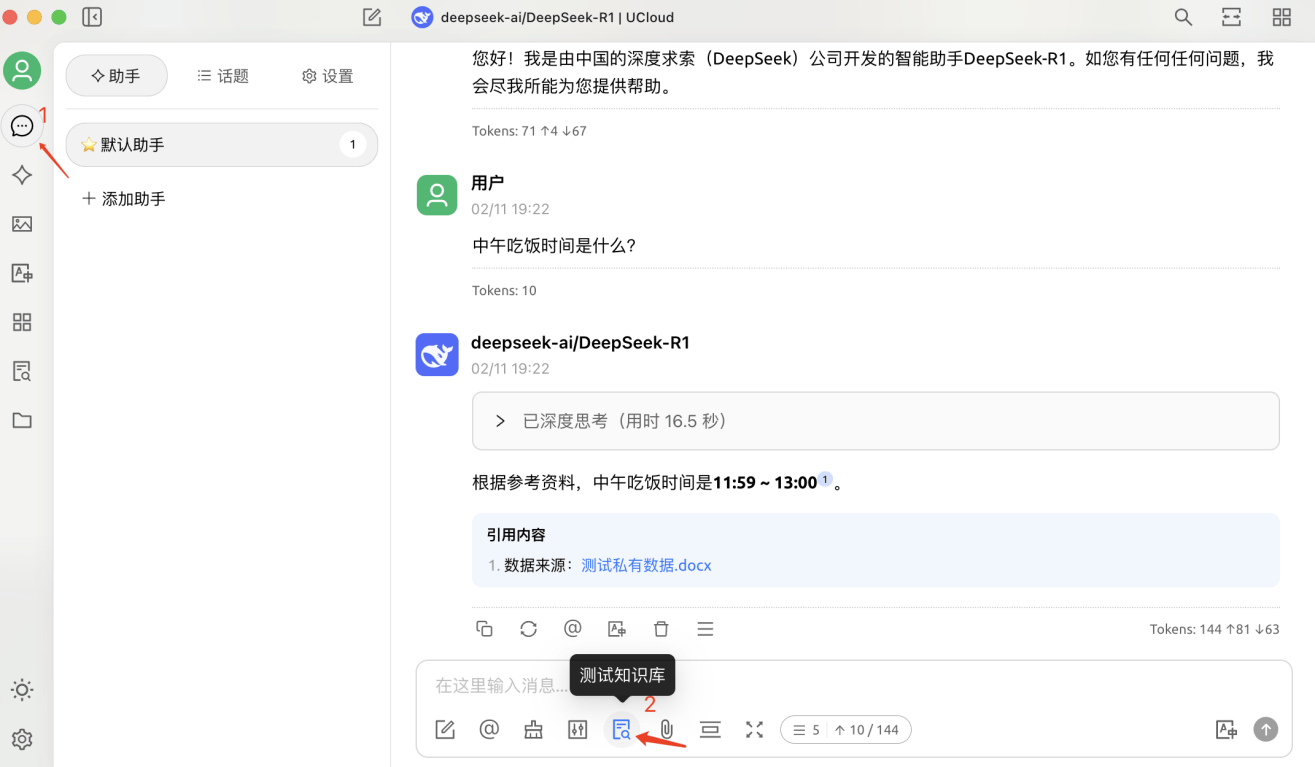This screenshot has width=1315, height=767.
Task: Attach a file using the paperclip icon
Action: (666, 729)
